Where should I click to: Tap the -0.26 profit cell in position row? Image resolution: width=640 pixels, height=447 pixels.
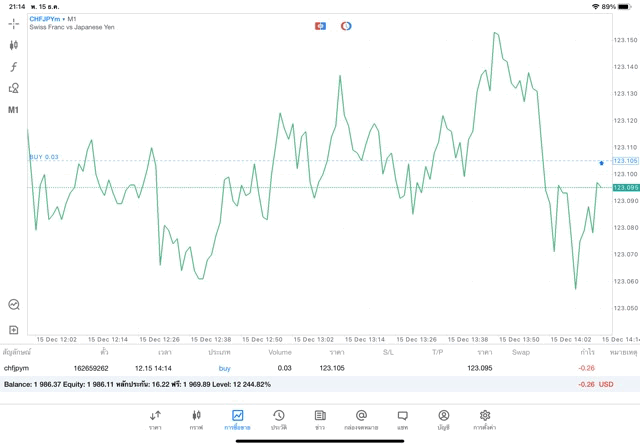(587, 368)
